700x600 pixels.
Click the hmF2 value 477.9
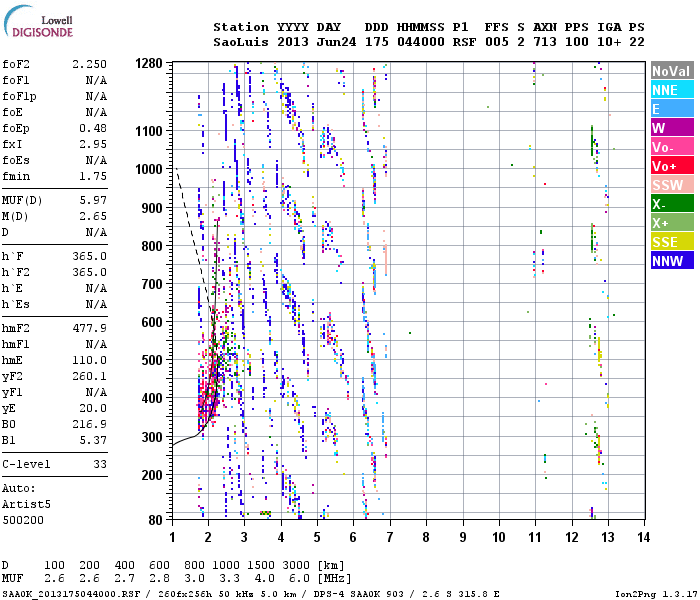[89, 328]
